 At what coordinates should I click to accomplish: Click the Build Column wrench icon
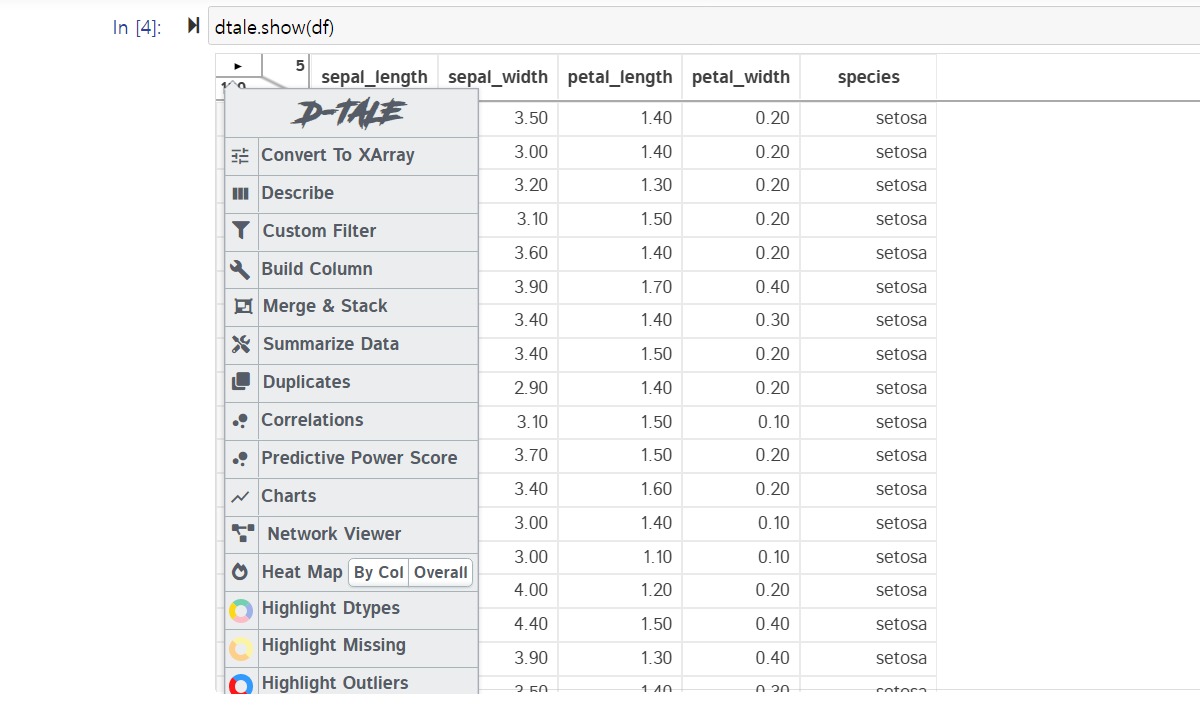[x=240, y=269]
